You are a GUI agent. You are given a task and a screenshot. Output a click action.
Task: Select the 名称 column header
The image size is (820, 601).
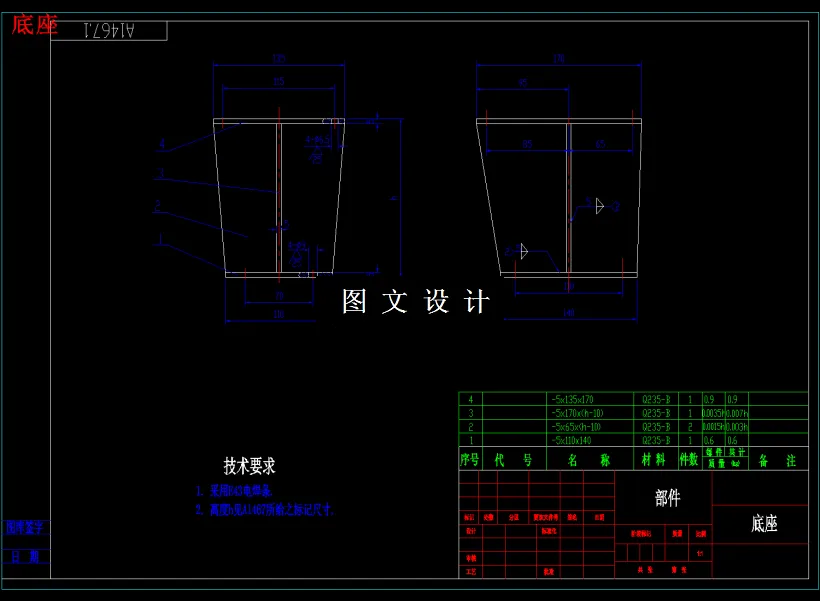coord(590,460)
